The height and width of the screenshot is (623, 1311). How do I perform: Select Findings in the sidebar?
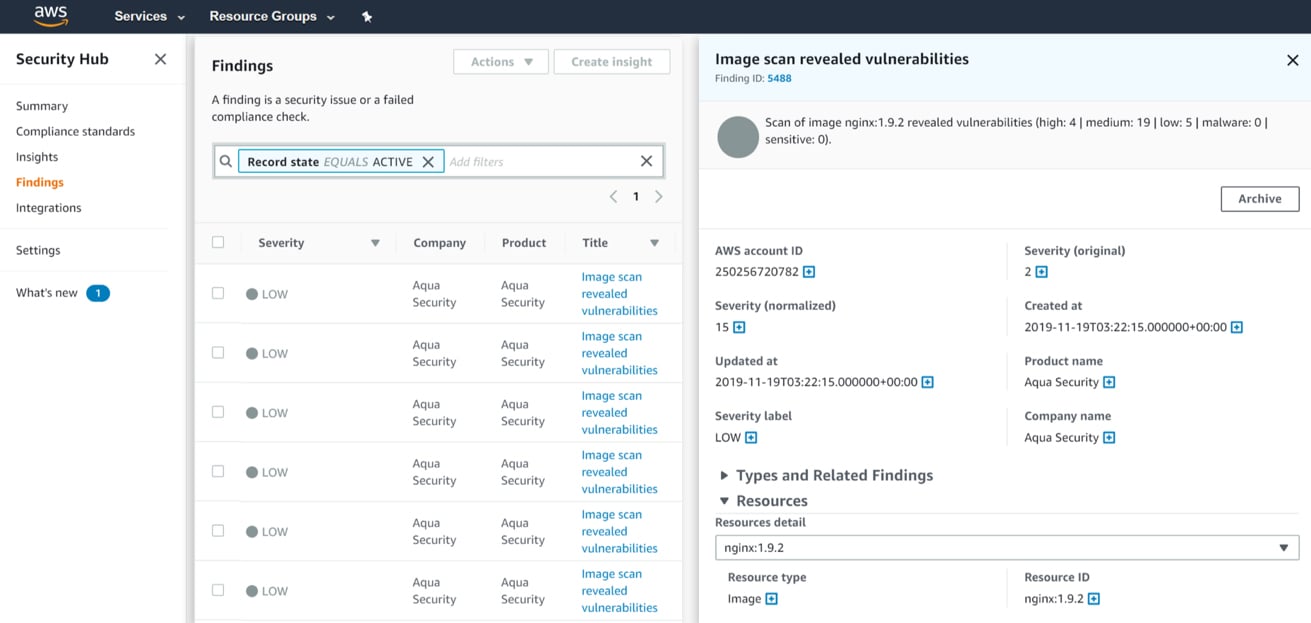point(40,182)
